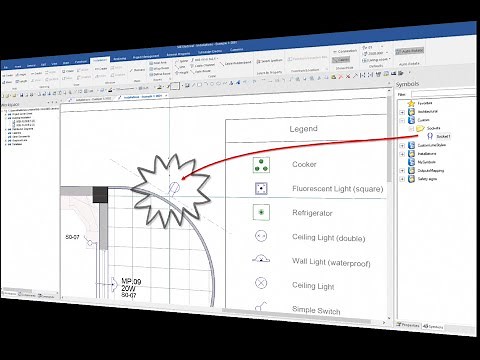Toggle Cables in Show/Hide group
This screenshot has height=360, width=480.
click(341, 60)
